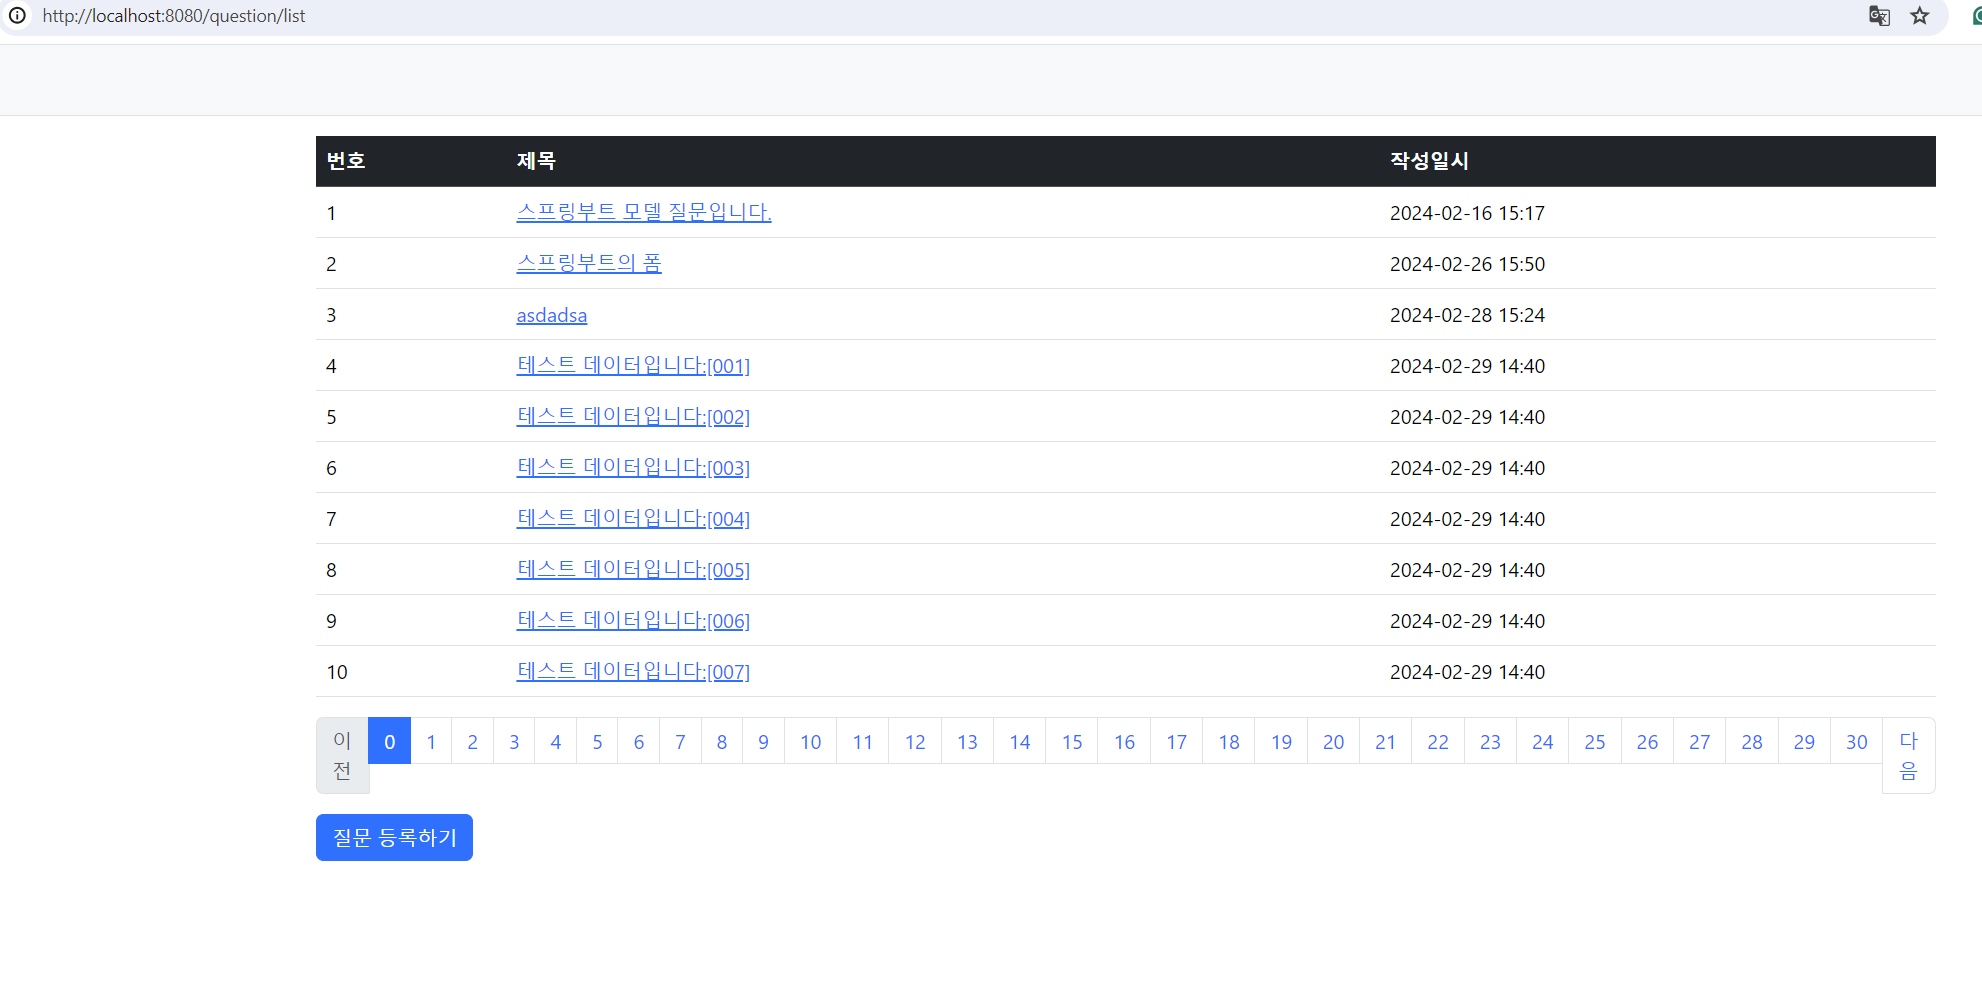This screenshot has width=1982, height=981.
Task: Go to pagination page 2
Action: tap(473, 741)
